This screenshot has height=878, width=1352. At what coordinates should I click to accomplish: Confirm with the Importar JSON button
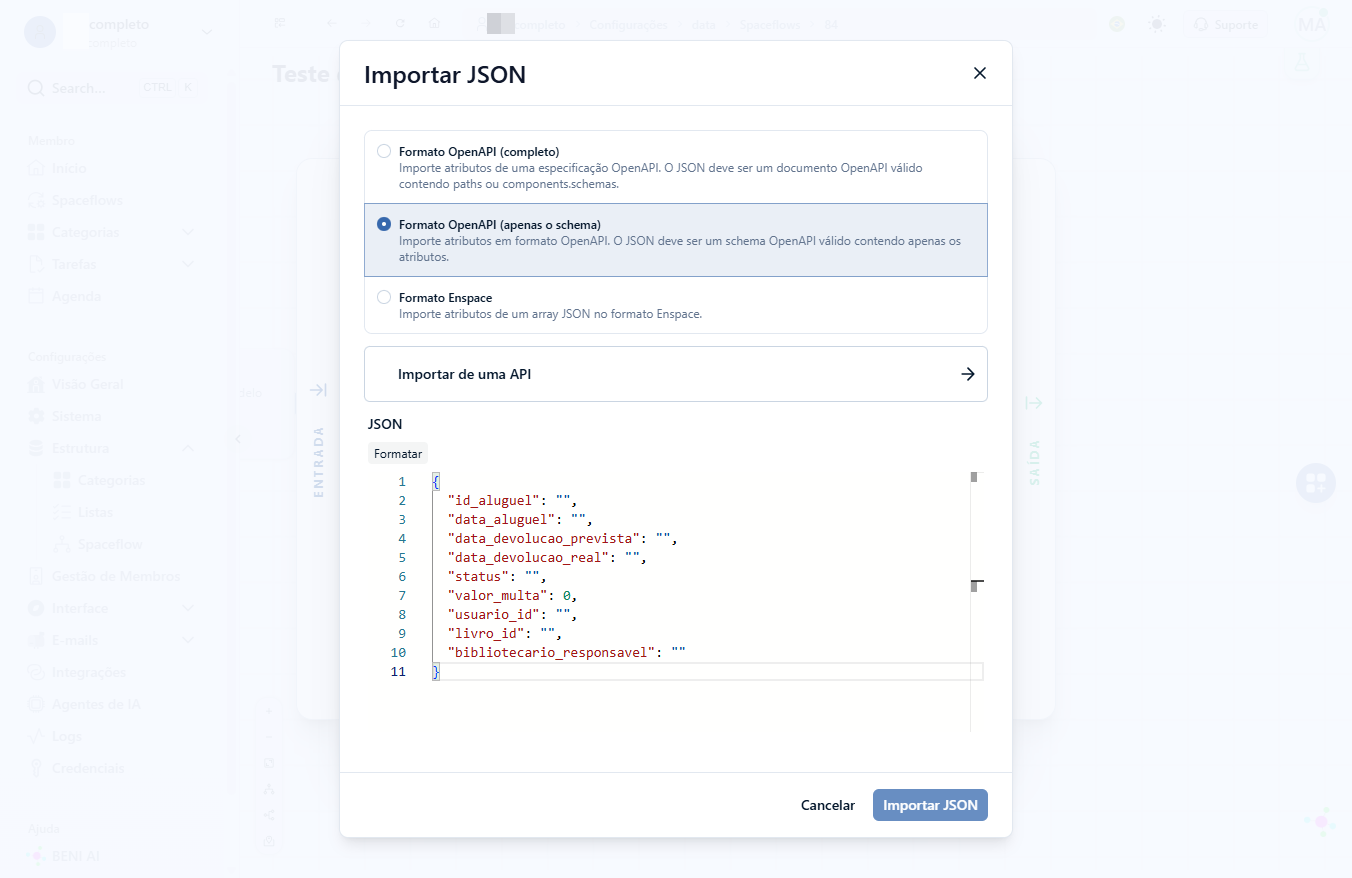click(x=930, y=805)
